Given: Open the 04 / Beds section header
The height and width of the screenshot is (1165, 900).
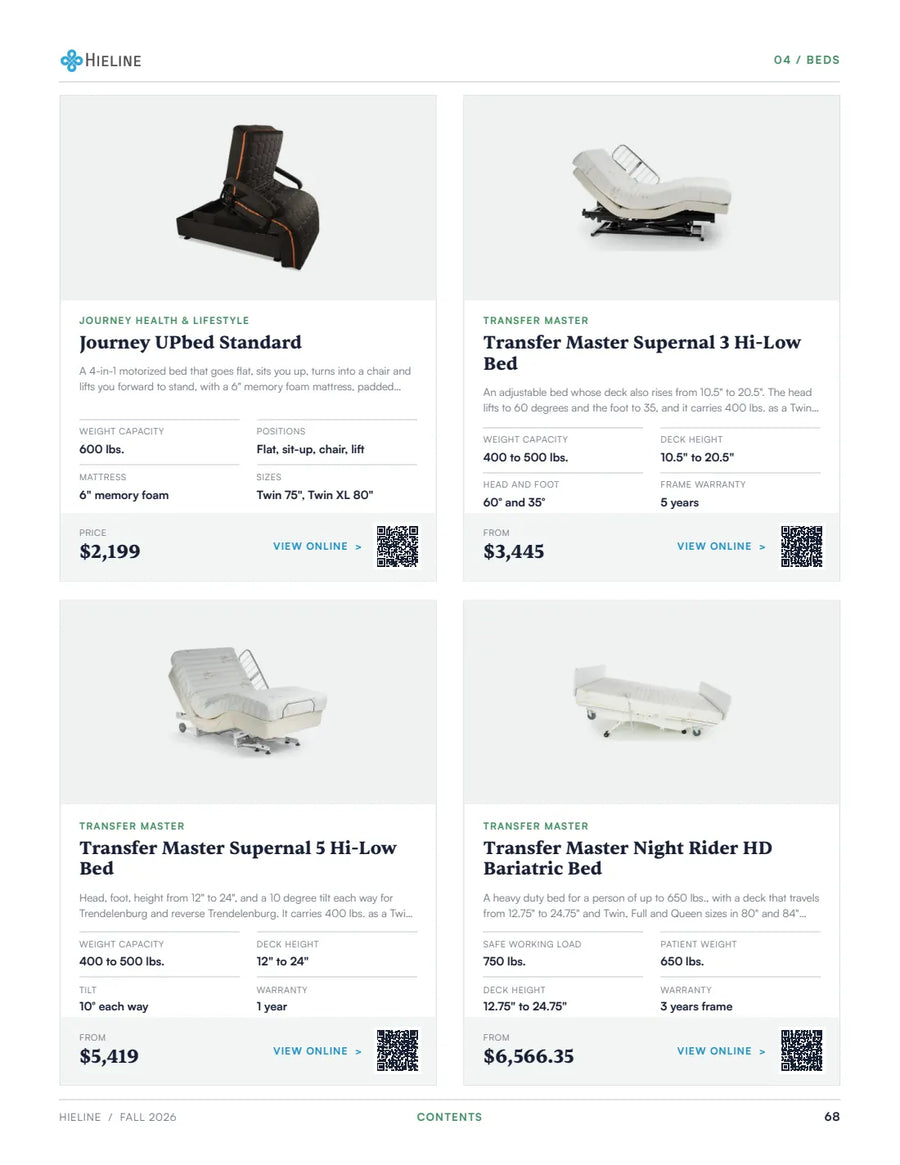Looking at the screenshot, I should [806, 59].
